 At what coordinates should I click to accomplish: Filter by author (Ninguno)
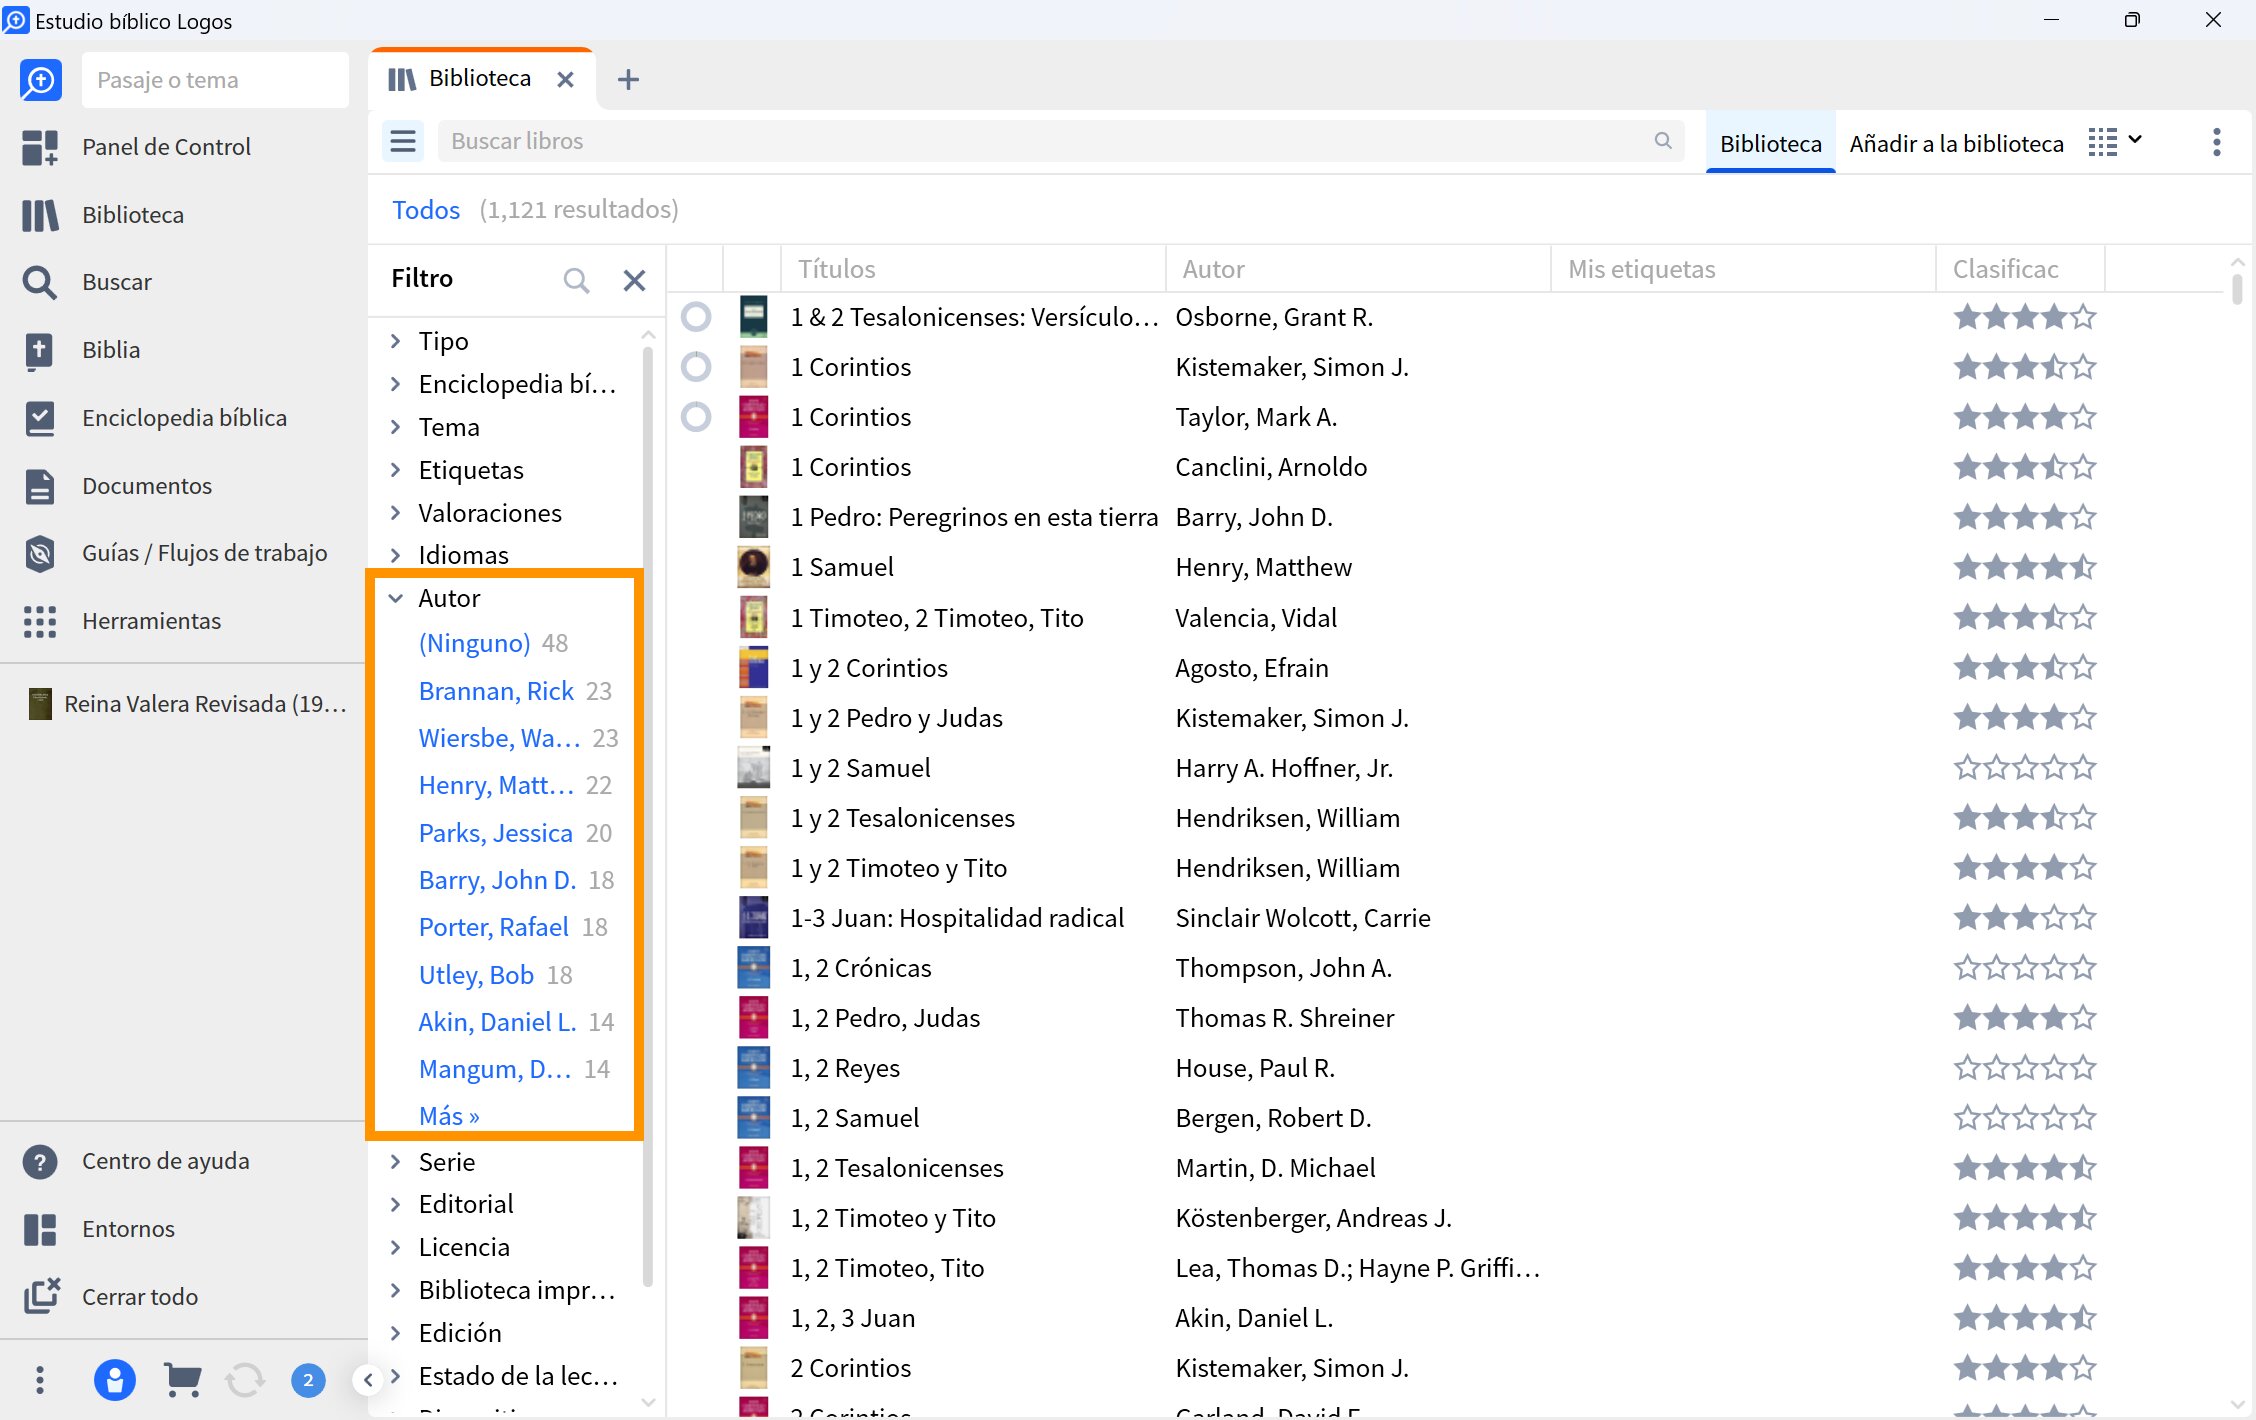(474, 643)
